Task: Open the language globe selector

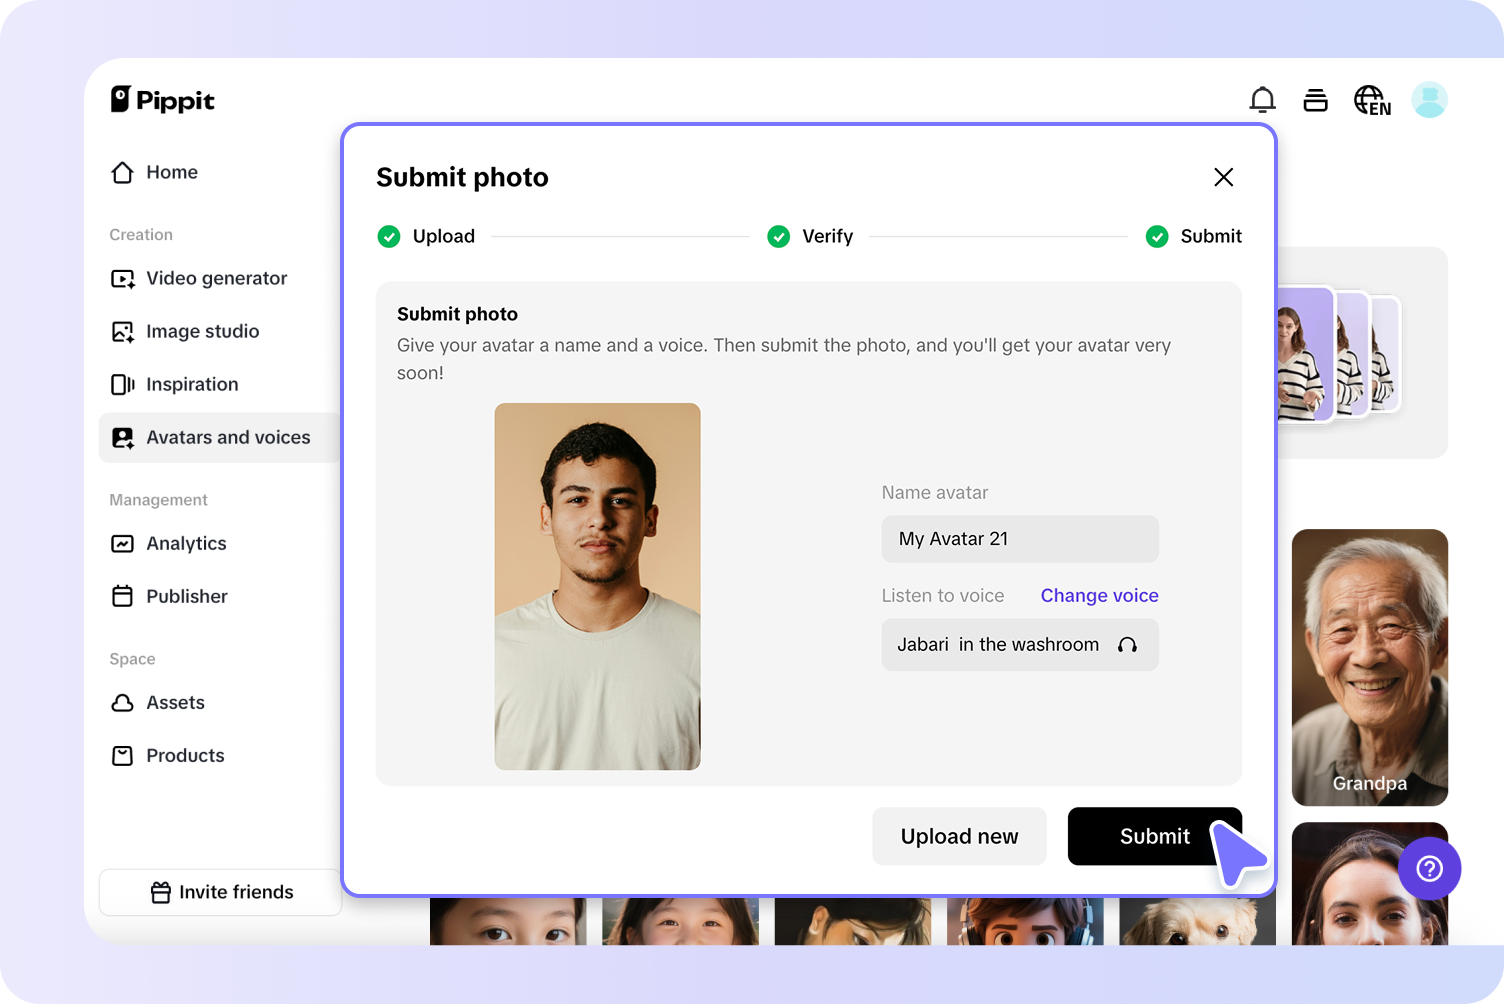Action: tap(1372, 100)
